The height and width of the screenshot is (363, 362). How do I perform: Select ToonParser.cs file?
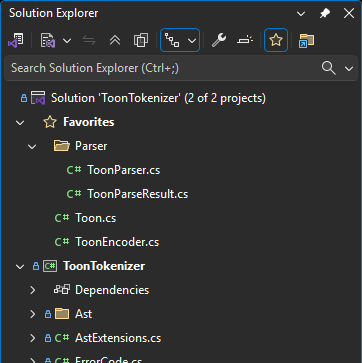point(124,170)
